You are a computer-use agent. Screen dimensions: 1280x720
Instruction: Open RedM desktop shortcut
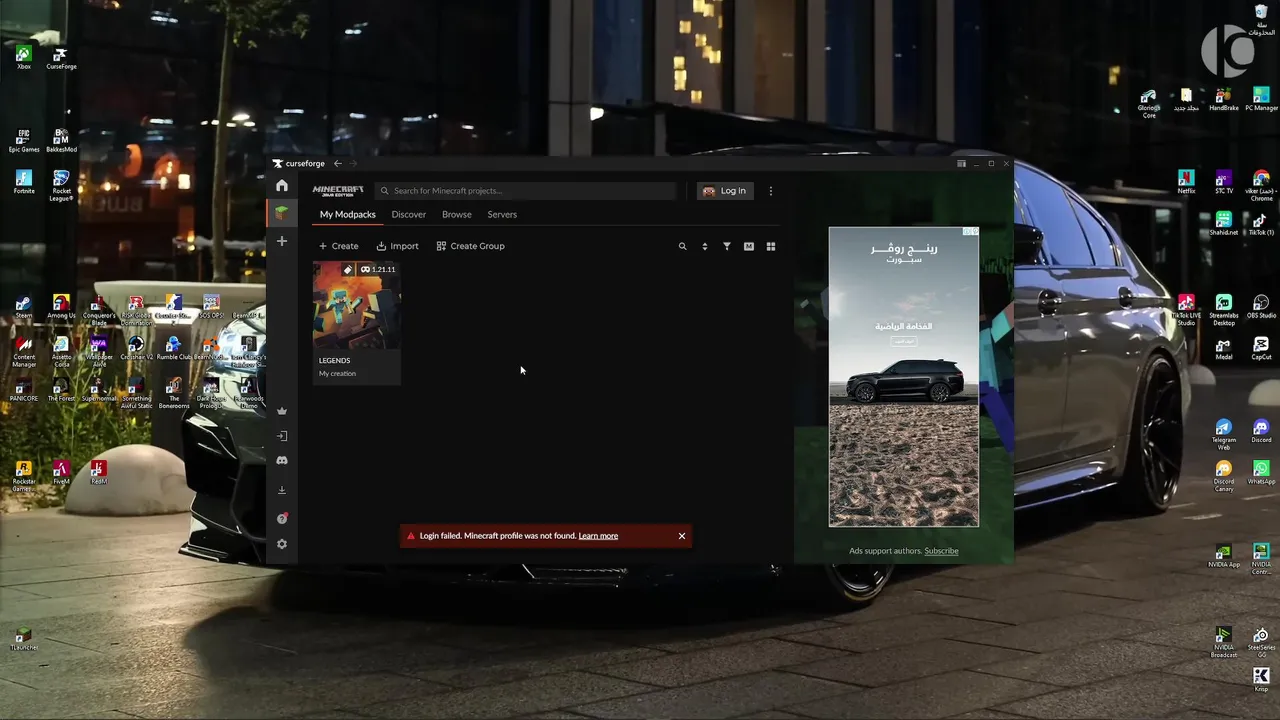(98, 472)
